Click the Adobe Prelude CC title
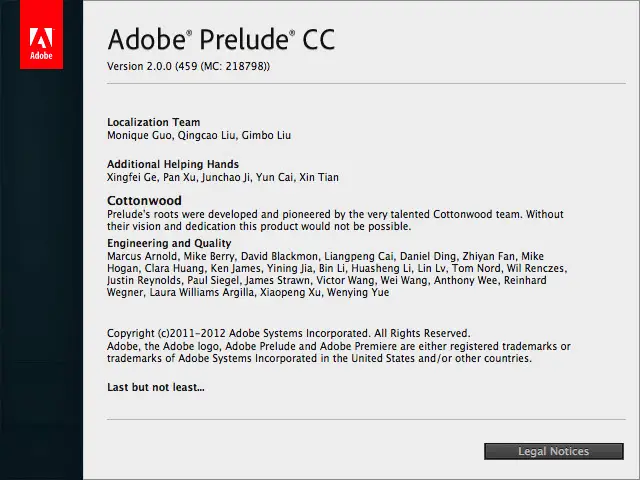Screen dimensions: 640x480 pyautogui.click(x=221, y=40)
